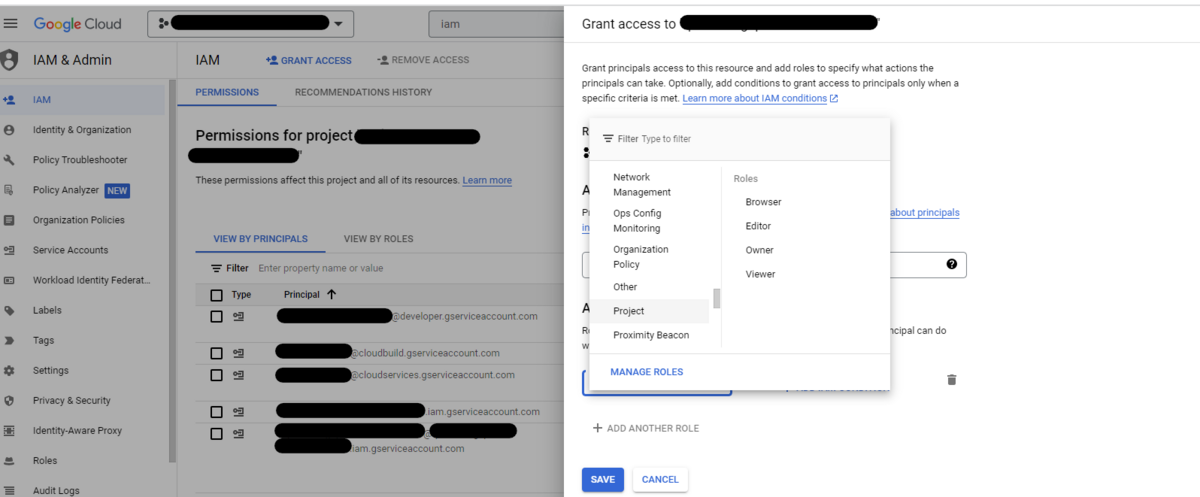This screenshot has height=497, width=1200.
Task: Click the filter icon in role picker
Action: tap(608, 139)
